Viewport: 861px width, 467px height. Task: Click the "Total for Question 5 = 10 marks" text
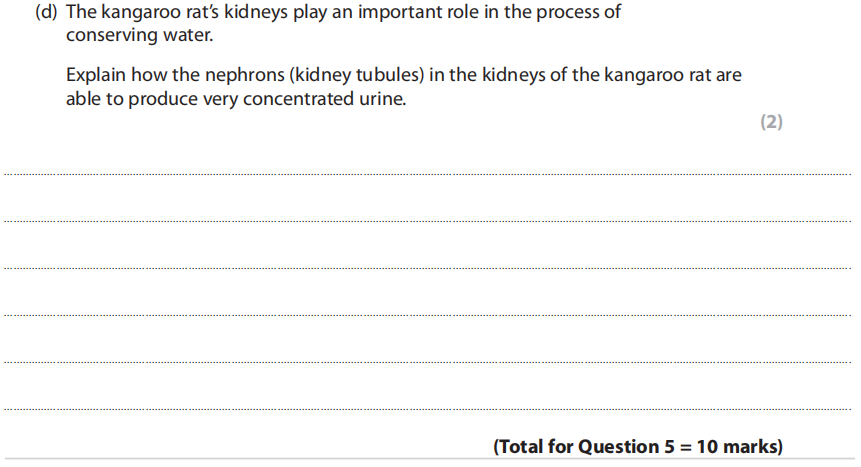point(638,446)
